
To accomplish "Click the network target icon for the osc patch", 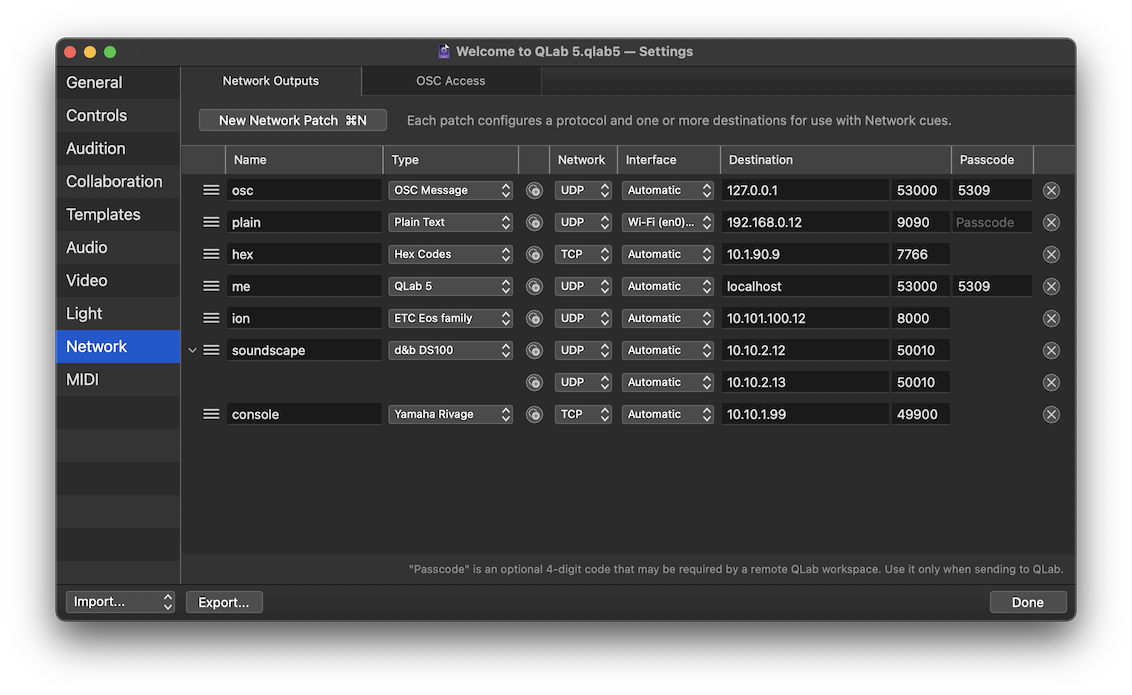I will pyautogui.click(x=533, y=189).
